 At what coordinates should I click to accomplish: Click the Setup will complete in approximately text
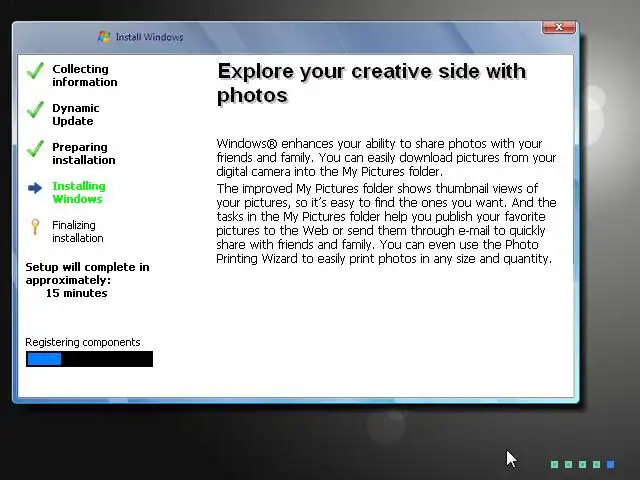click(x=87, y=273)
